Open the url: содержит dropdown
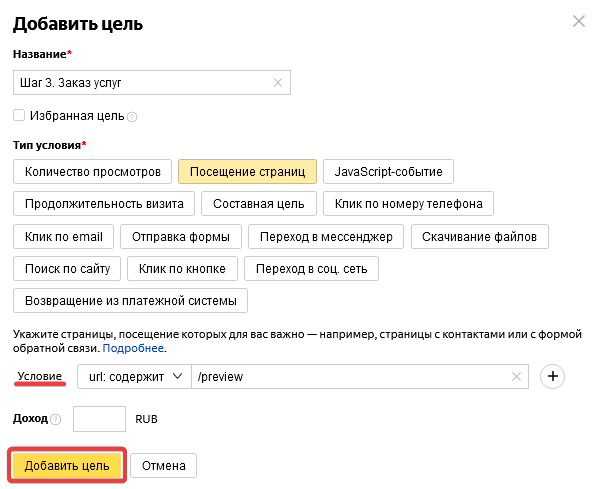Viewport: 598px width, 489px height. pyautogui.click(x=134, y=376)
